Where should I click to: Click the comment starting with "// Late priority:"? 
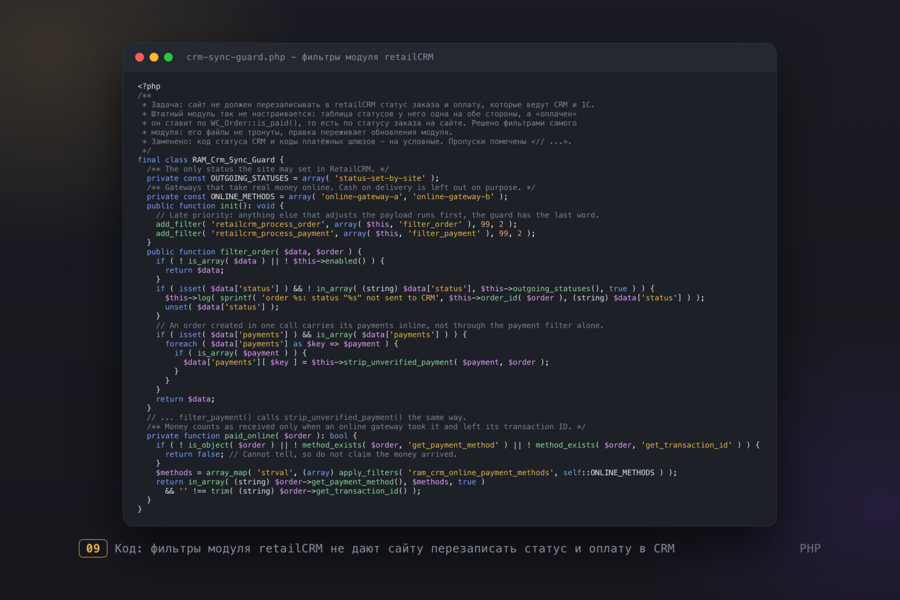[377, 215]
